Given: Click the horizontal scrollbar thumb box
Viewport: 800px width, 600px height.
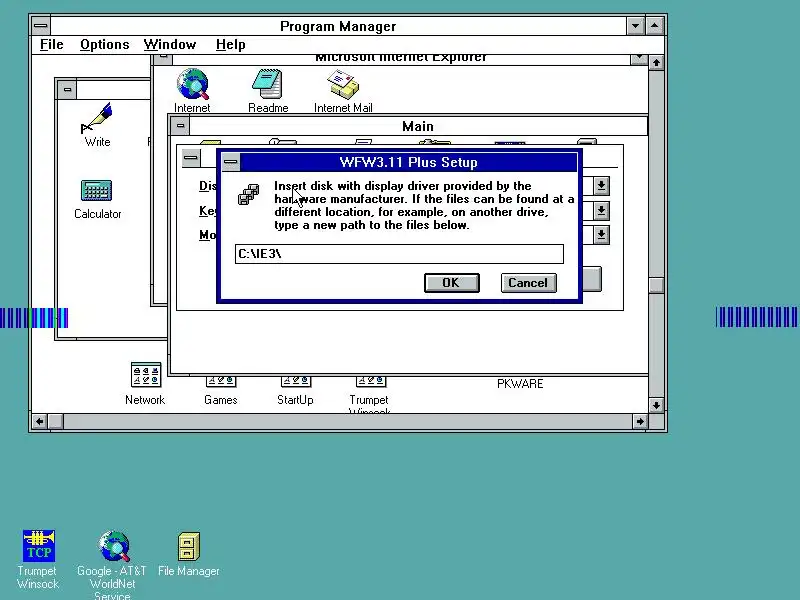Looking at the screenshot, I should [x=56, y=421].
